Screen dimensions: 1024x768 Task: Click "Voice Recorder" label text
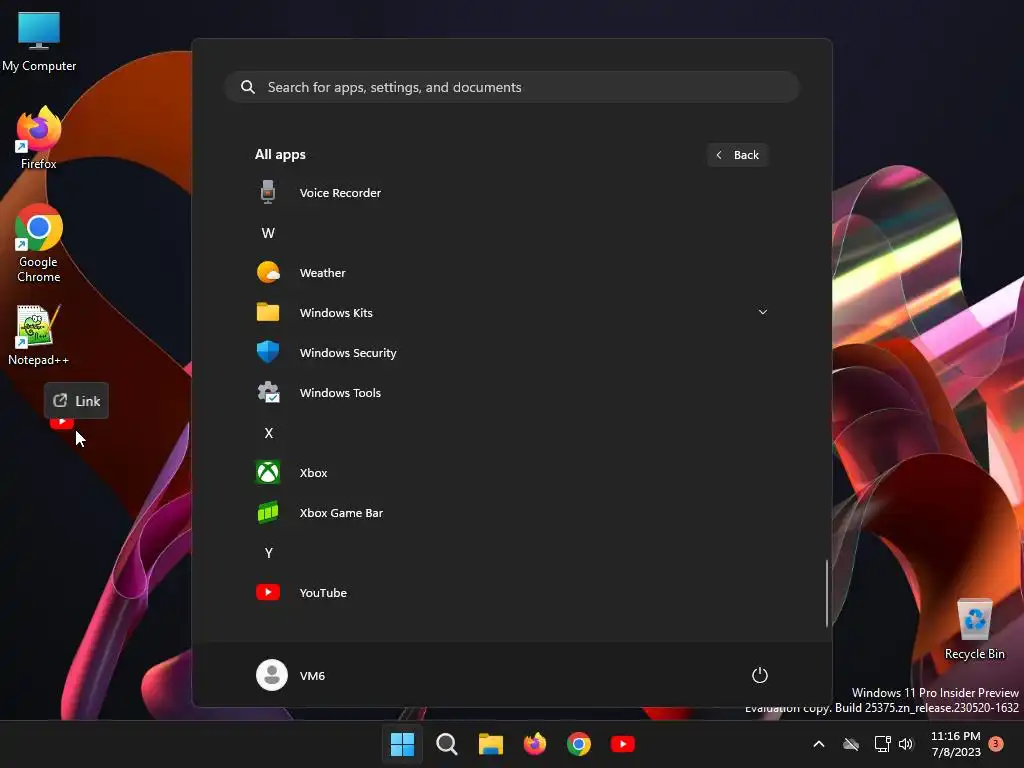click(x=340, y=193)
